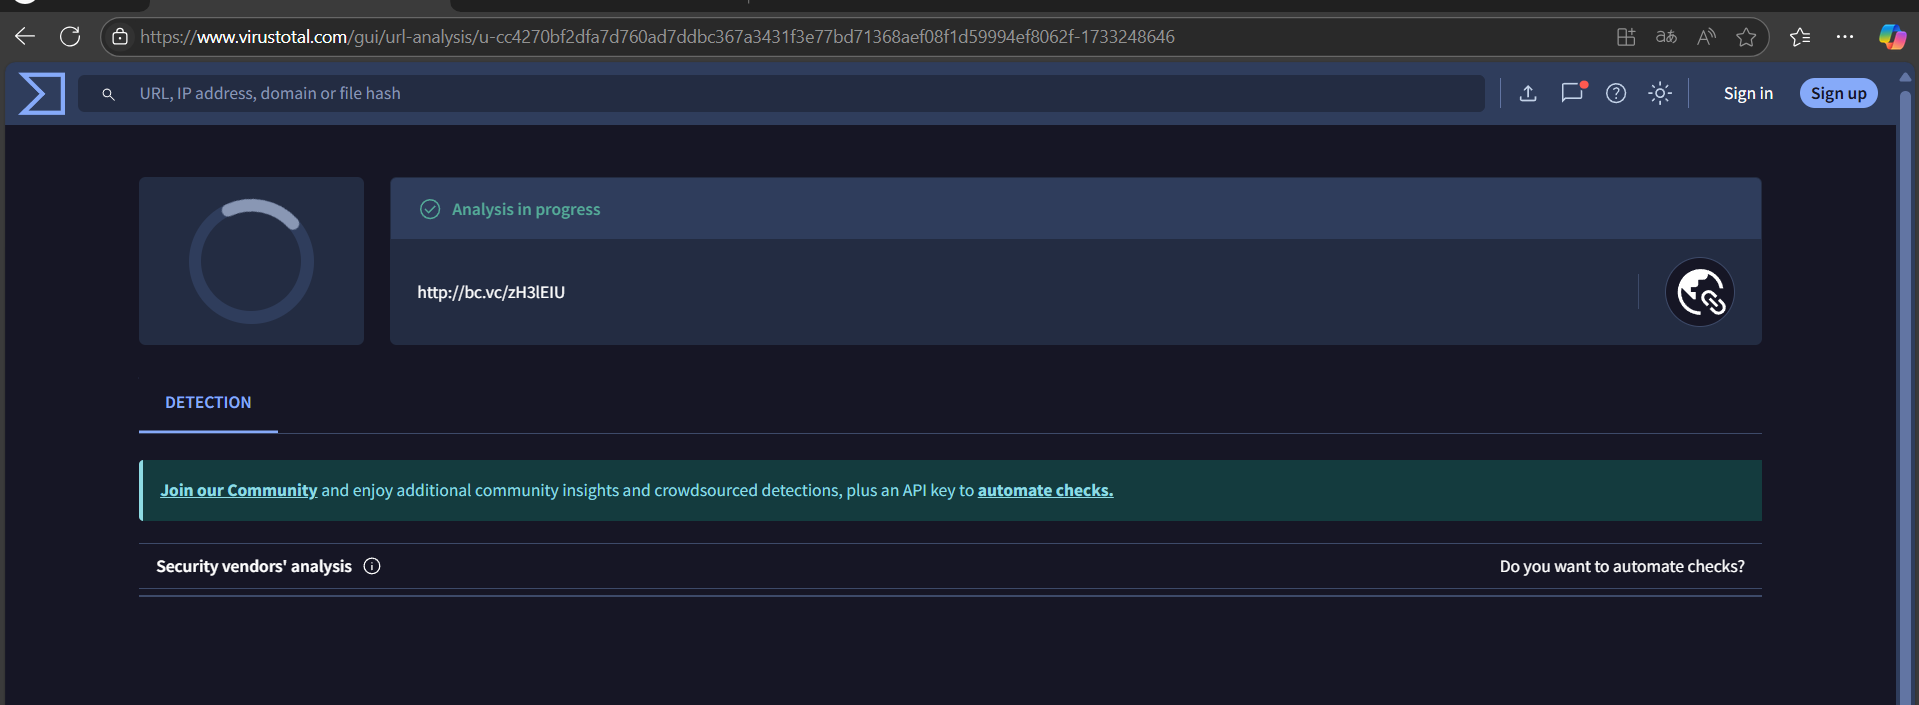This screenshot has height=705, width=1919.
Task: Click the Sign in link
Action: point(1748,93)
